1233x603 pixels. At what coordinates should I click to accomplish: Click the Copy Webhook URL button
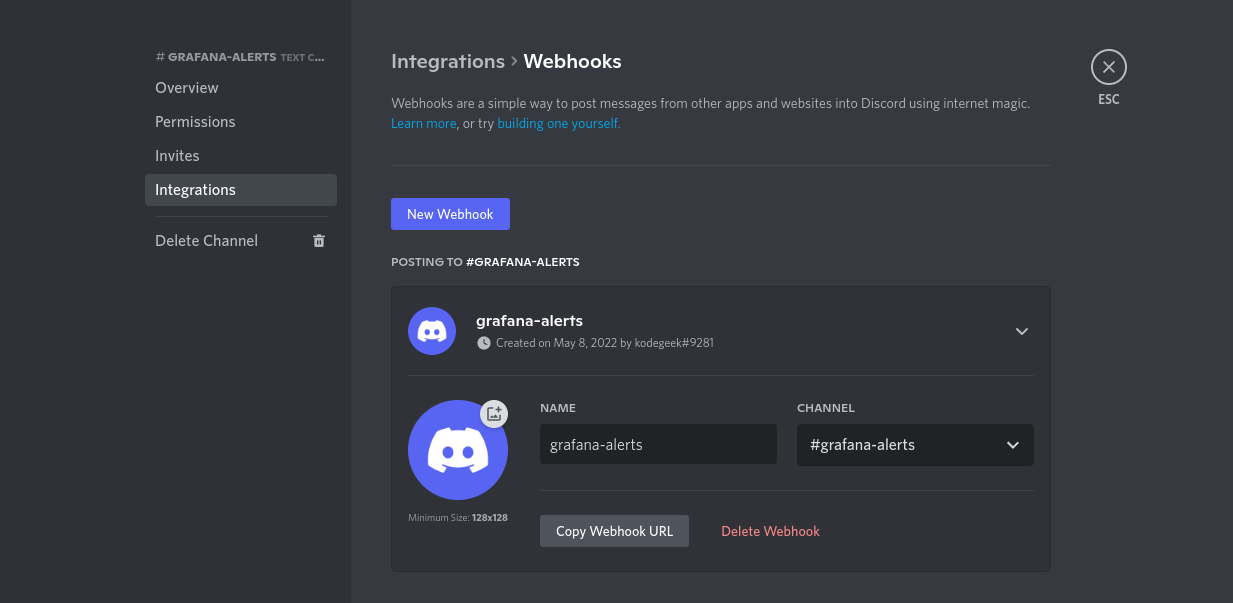pos(614,531)
